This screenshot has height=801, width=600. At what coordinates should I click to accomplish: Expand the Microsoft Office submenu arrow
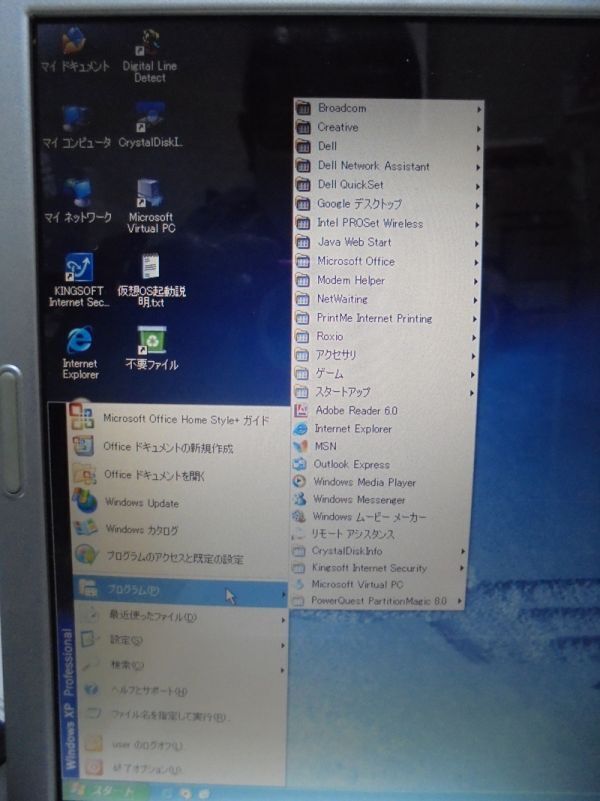pos(476,263)
